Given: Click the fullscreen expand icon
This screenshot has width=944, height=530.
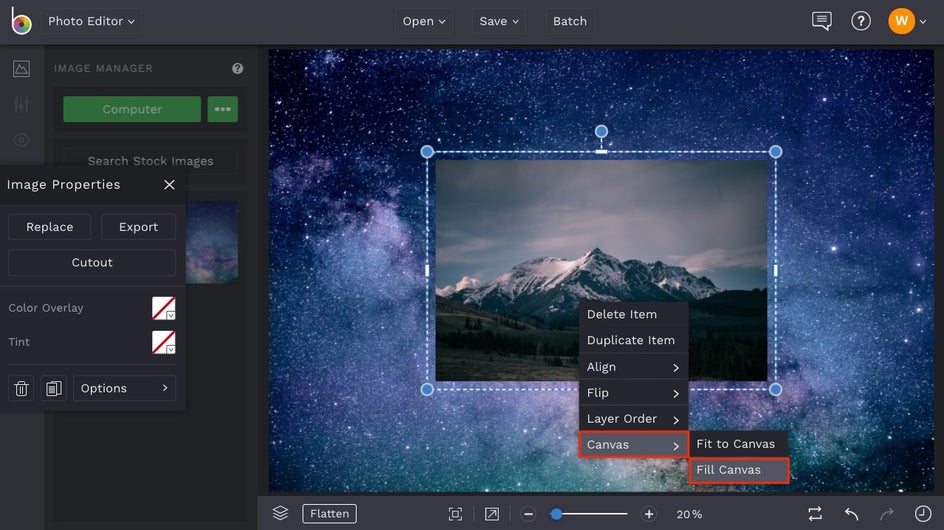Looking at the screenshot, I should click(492, 514).
